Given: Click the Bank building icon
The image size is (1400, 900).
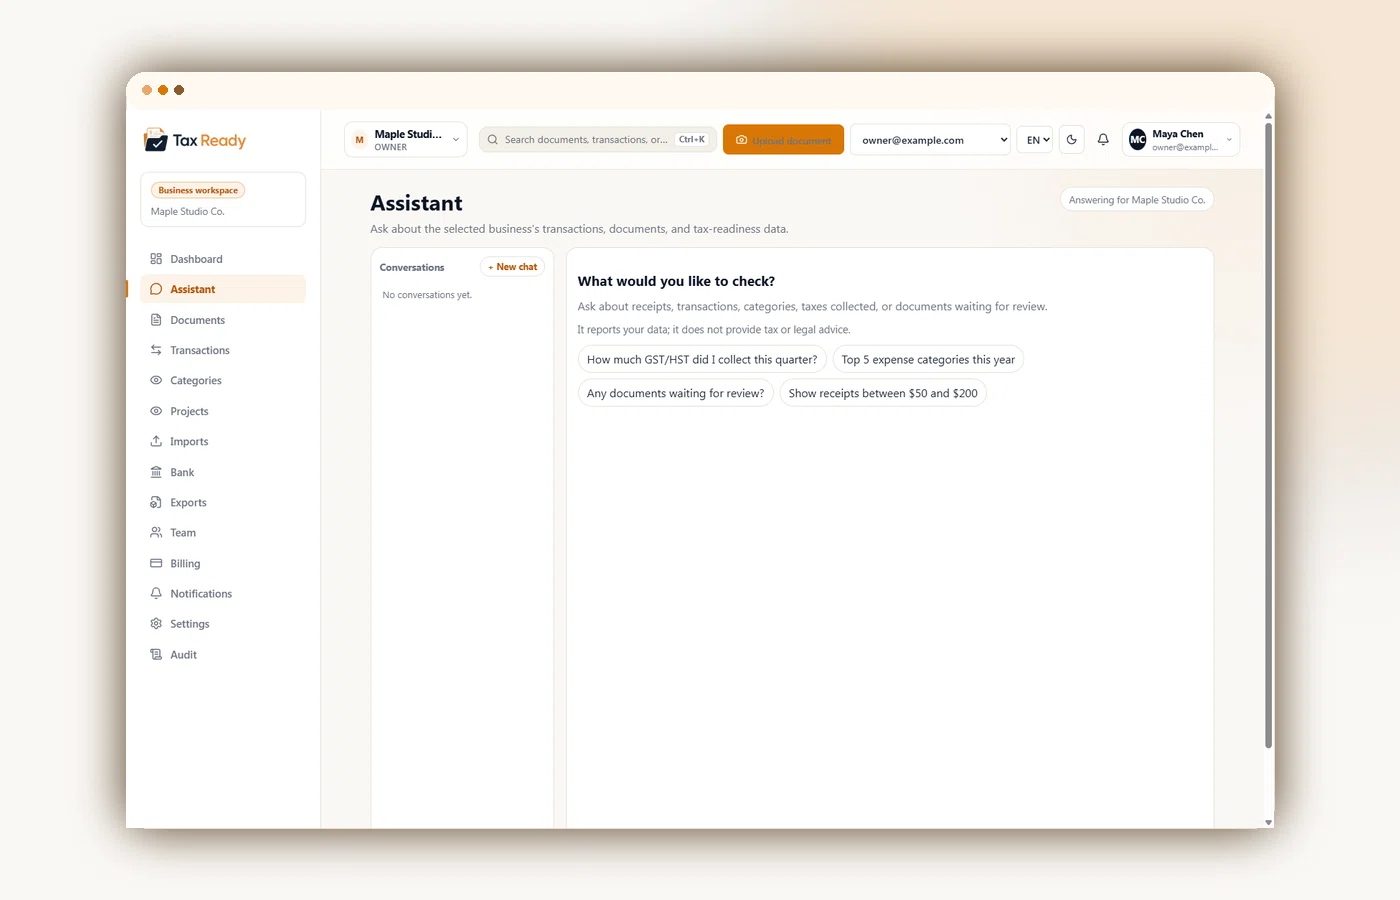Looking at the screenshot, I should pyautogui.click(x=156, y=472).
